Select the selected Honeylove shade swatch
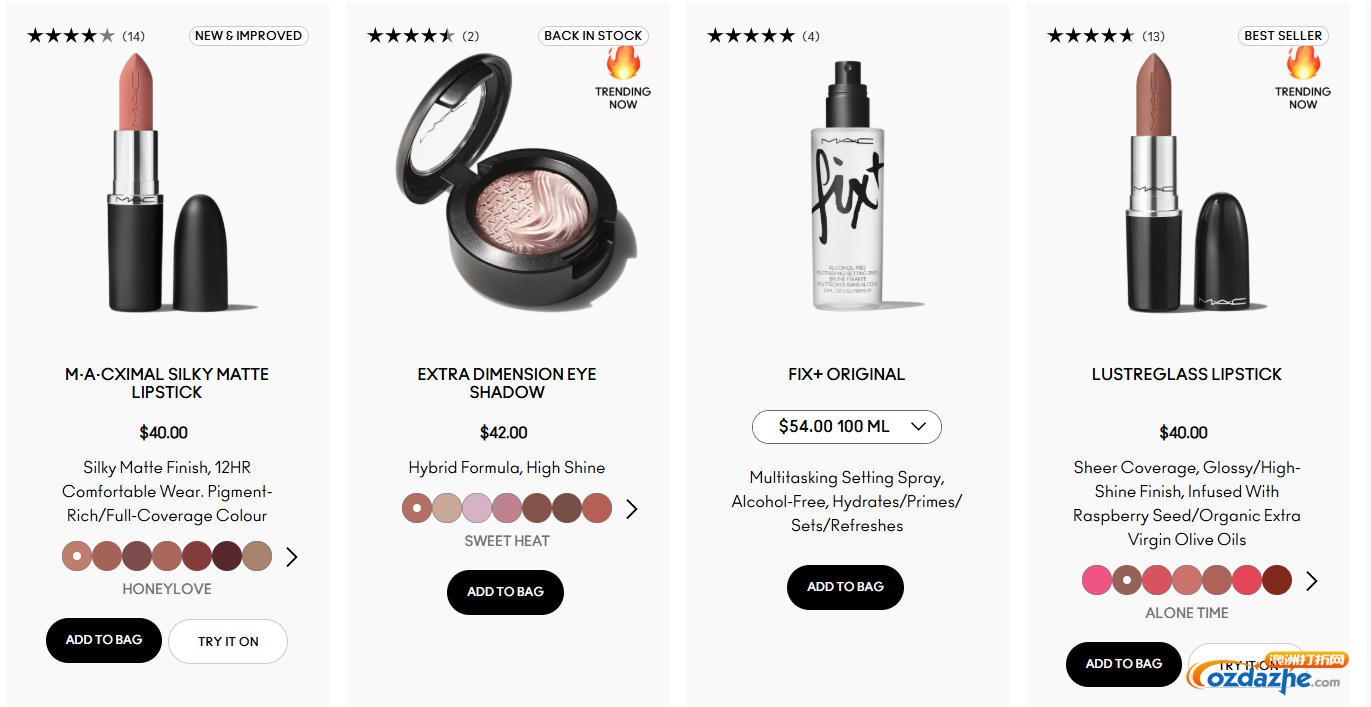 (77, 556)
